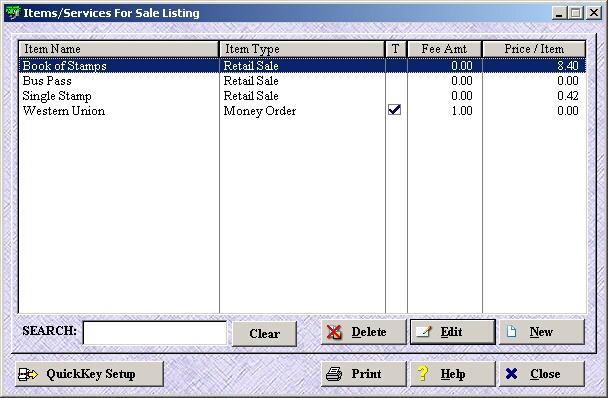Click the New button label
The image size is (608, 398).
point(541,332)
